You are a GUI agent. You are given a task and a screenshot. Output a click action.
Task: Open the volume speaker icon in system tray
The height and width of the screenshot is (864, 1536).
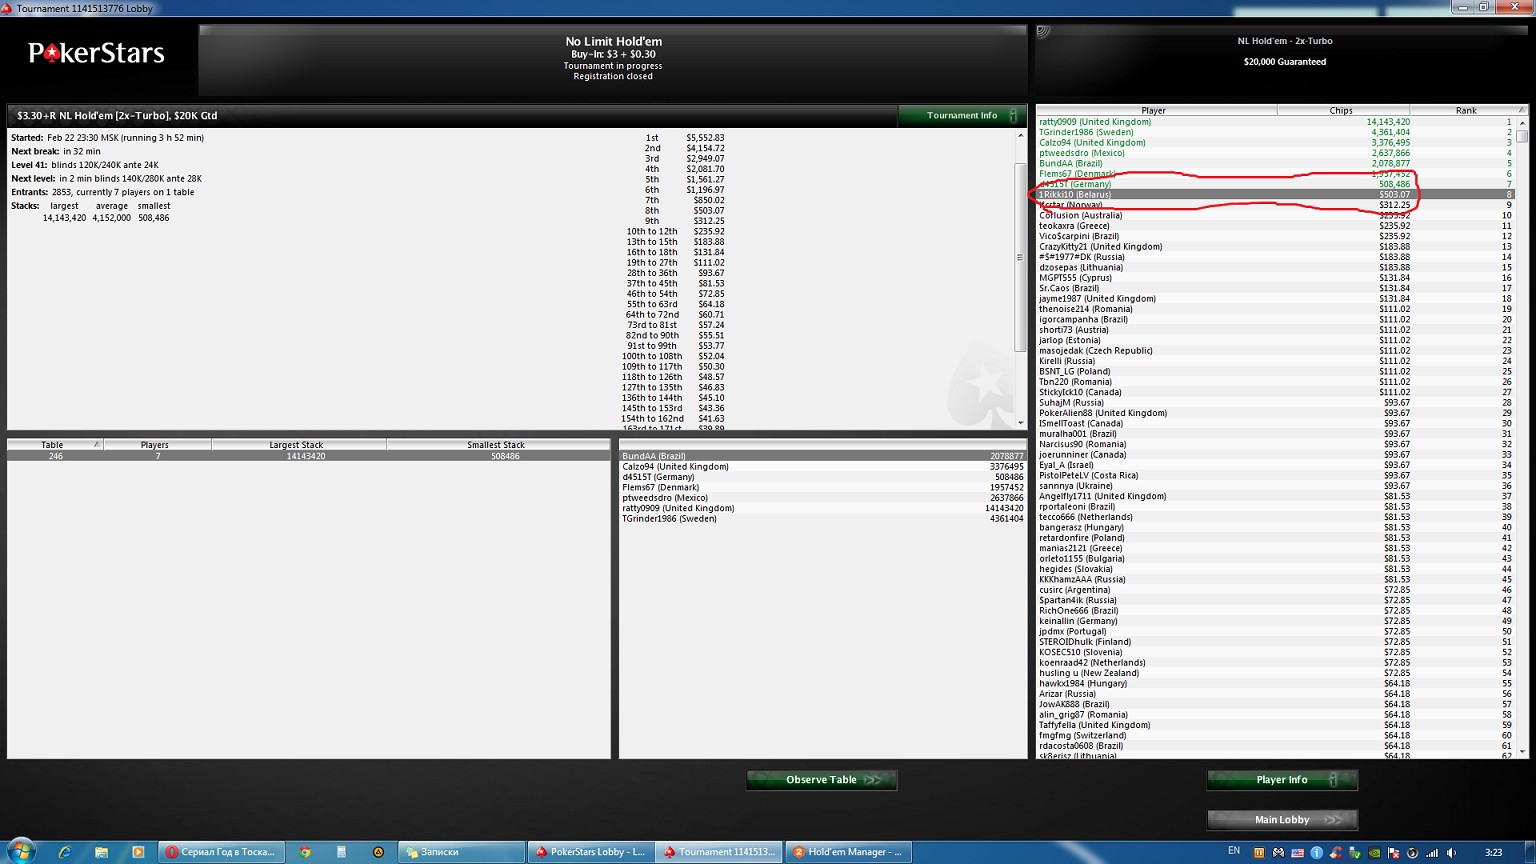(x=1451, y=853)
